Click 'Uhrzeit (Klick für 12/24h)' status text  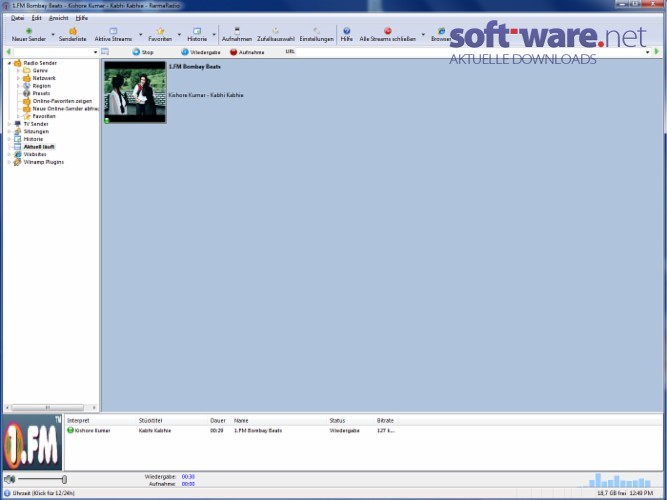(43, 493)
